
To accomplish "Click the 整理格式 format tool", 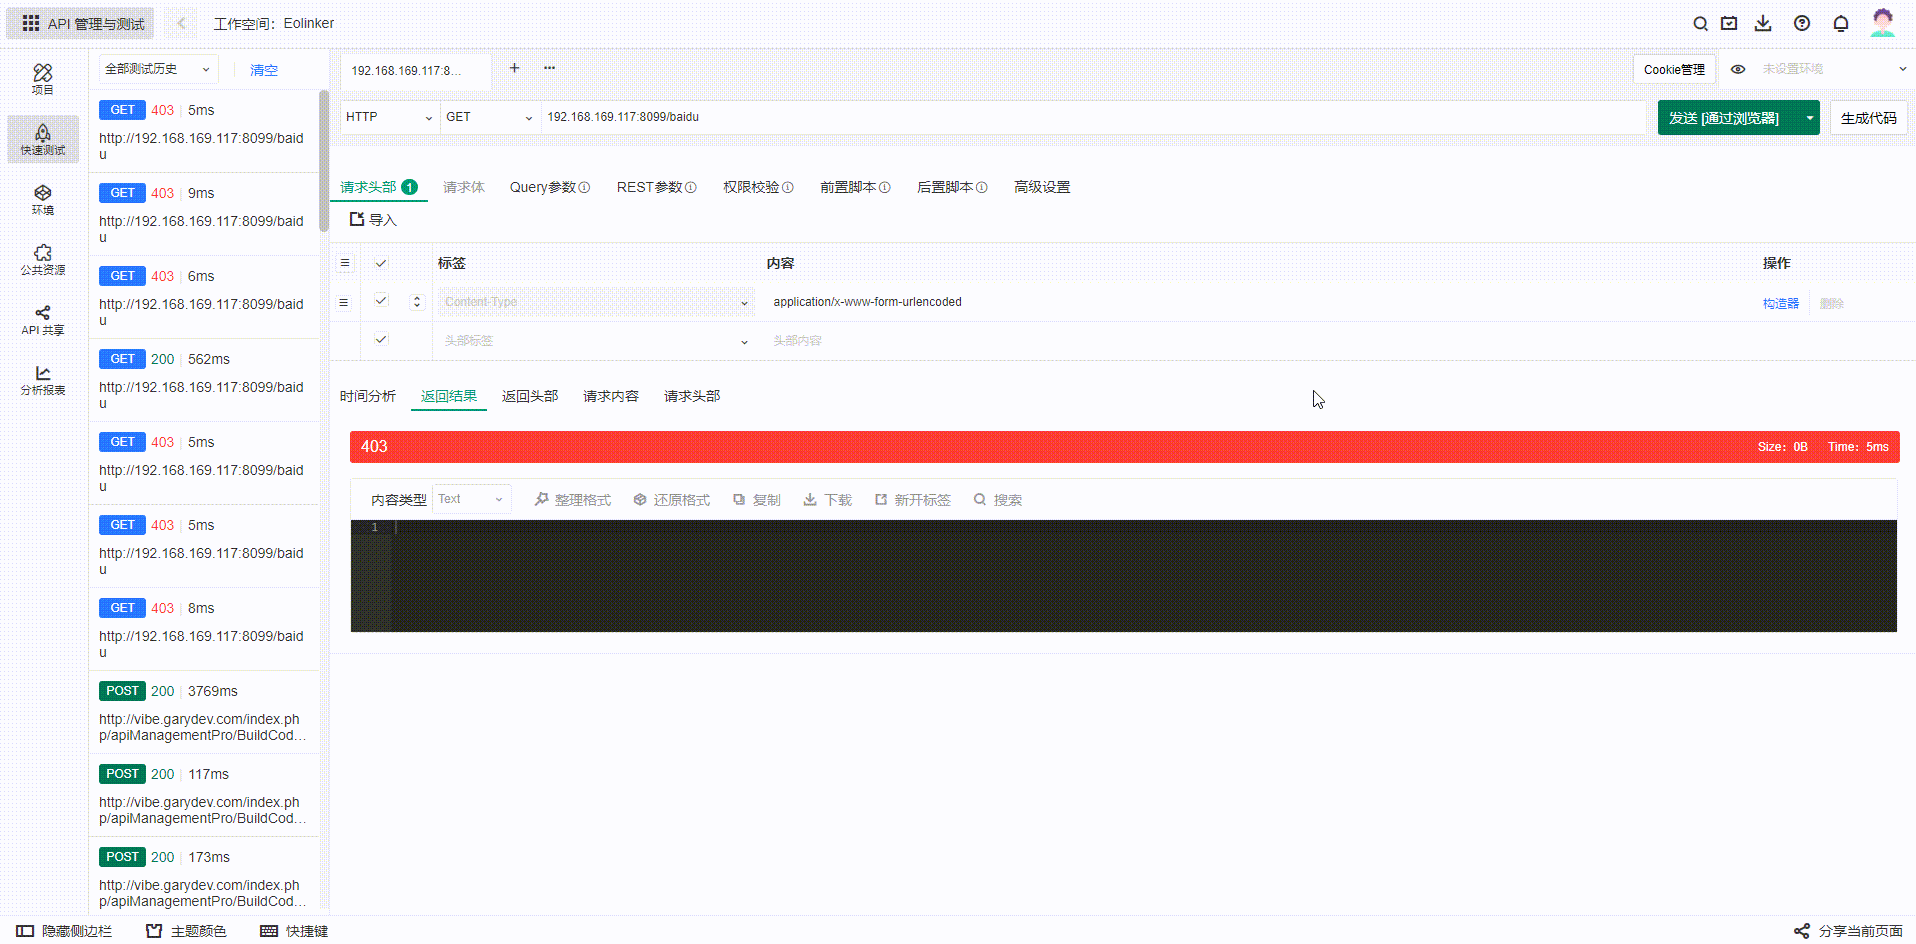I will click(x=573, y=500).
